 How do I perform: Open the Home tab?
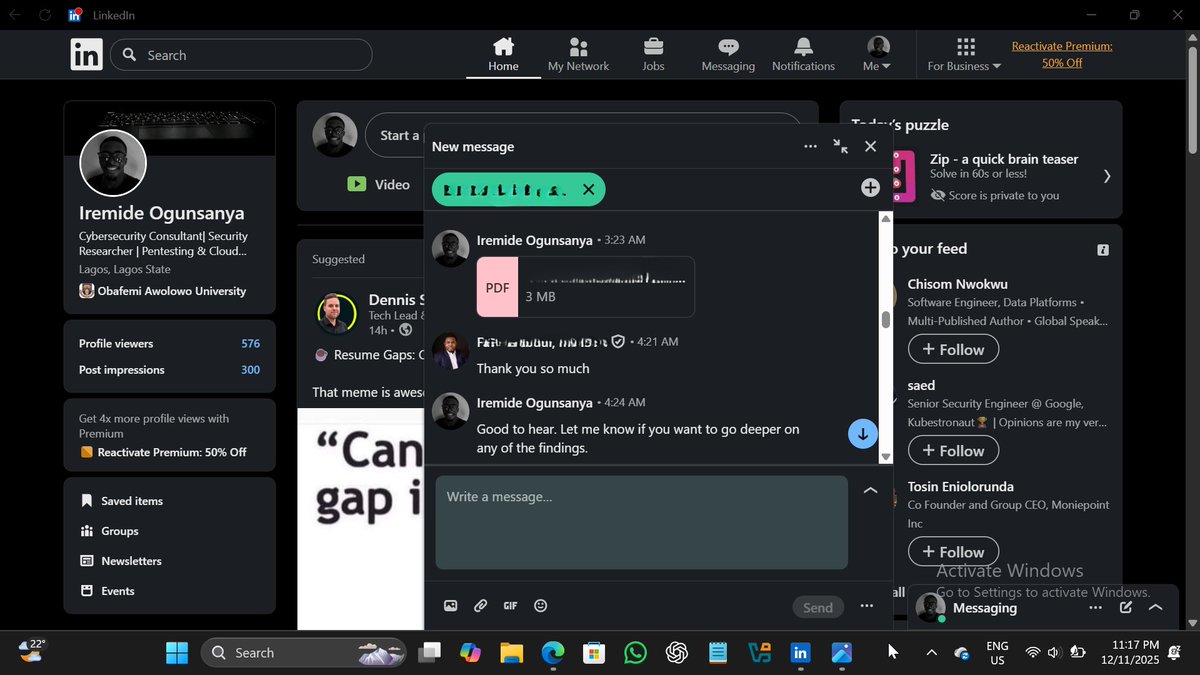click(503, 54)
